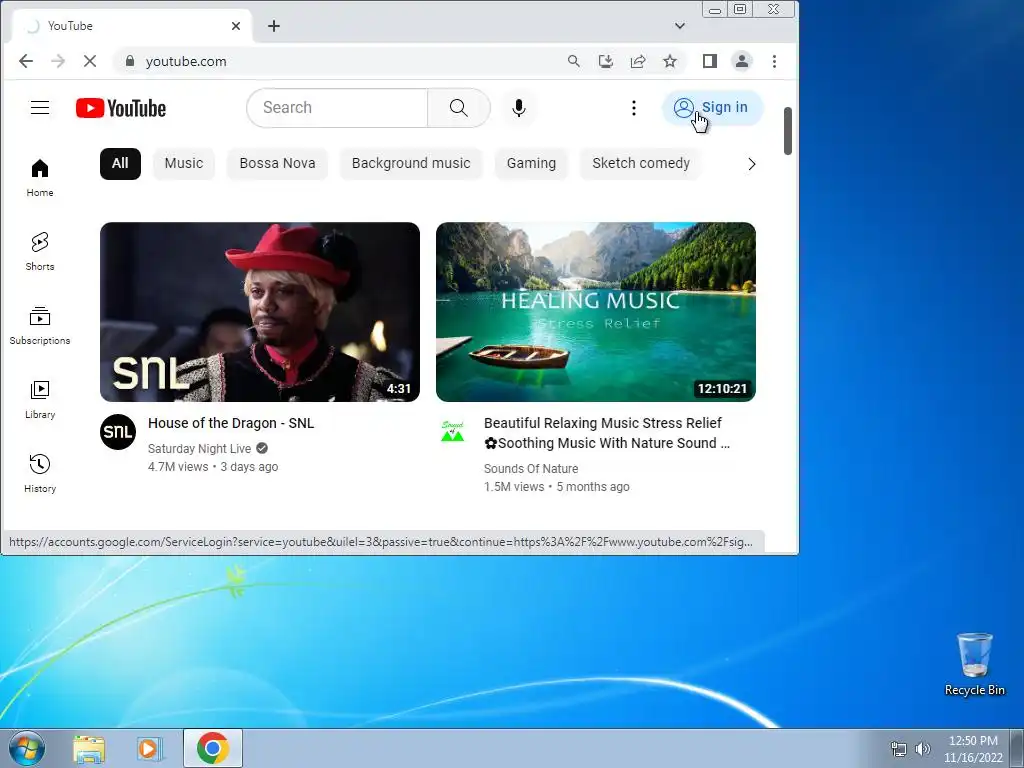This screenshot has width=1024, height=768.
Task: Play the Healing Music video thumbnail
Action: pyautogui.click(x=596, y=312)
